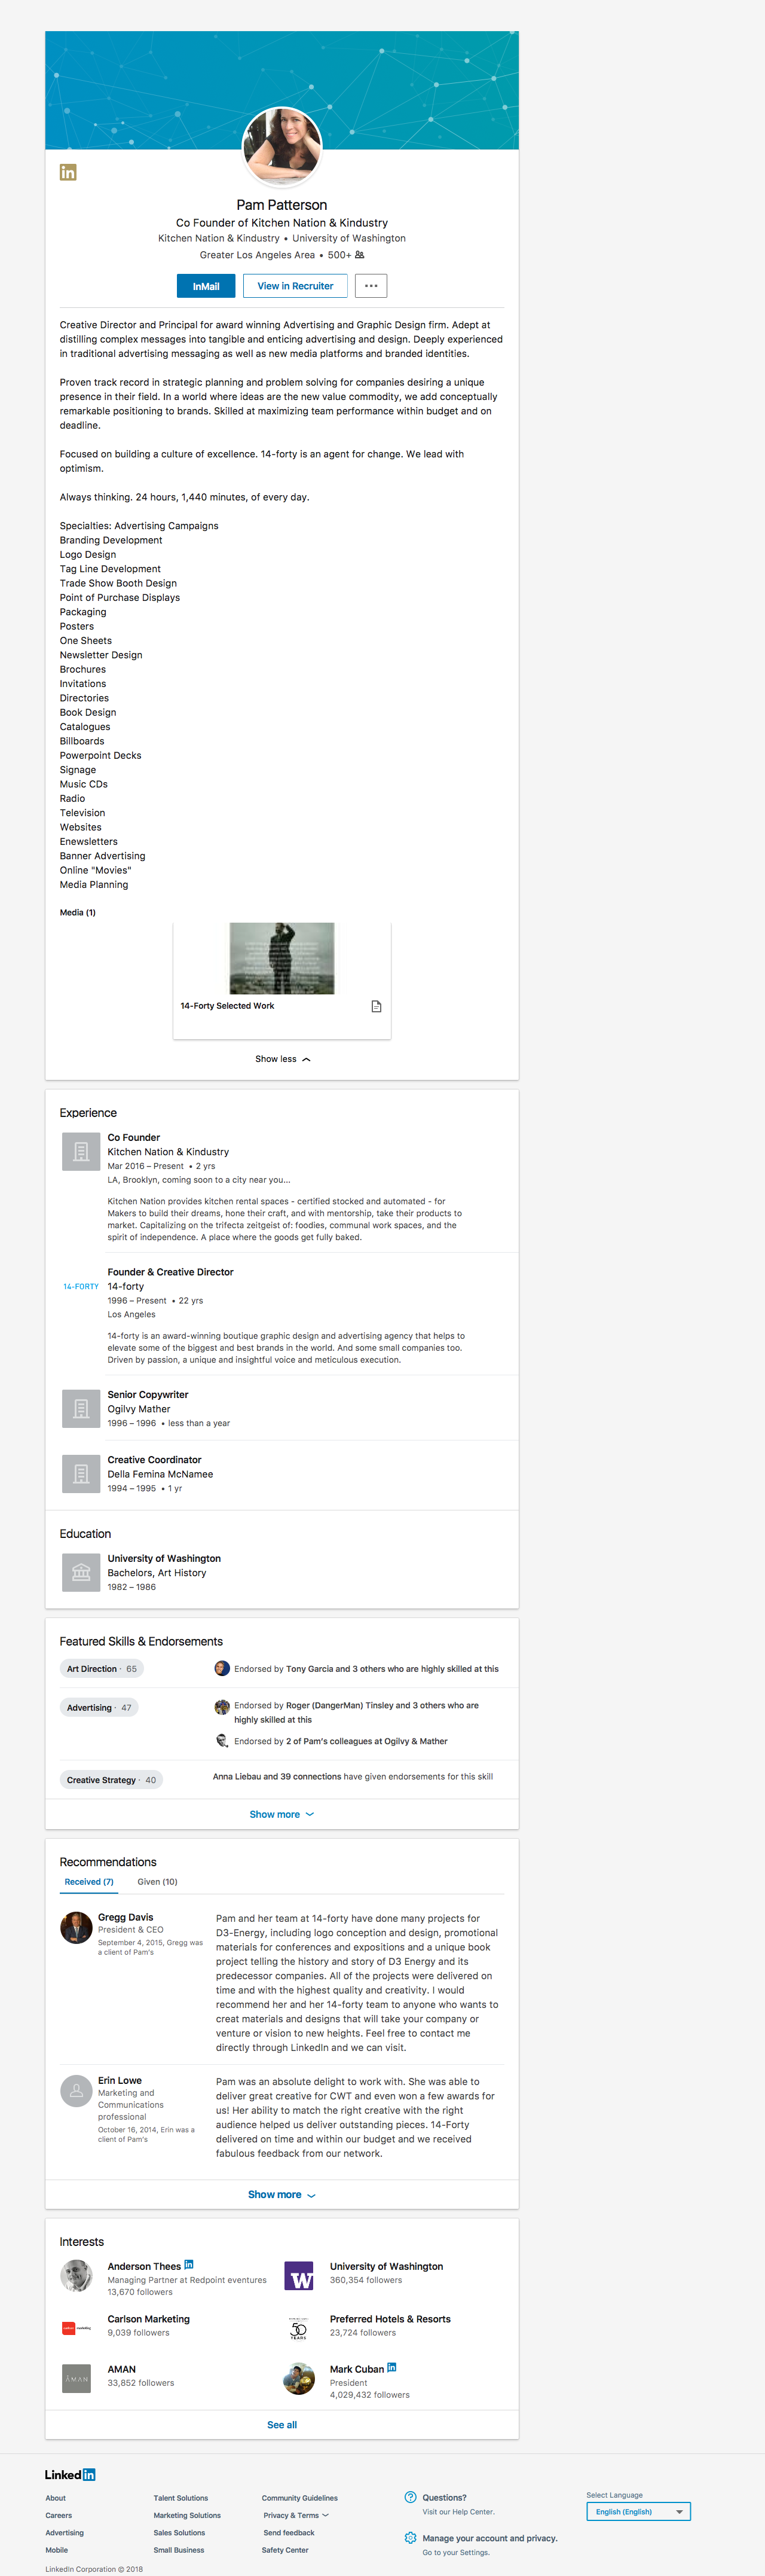
Task: Open the Select Language dropdown
Action: coord(638,2511)
